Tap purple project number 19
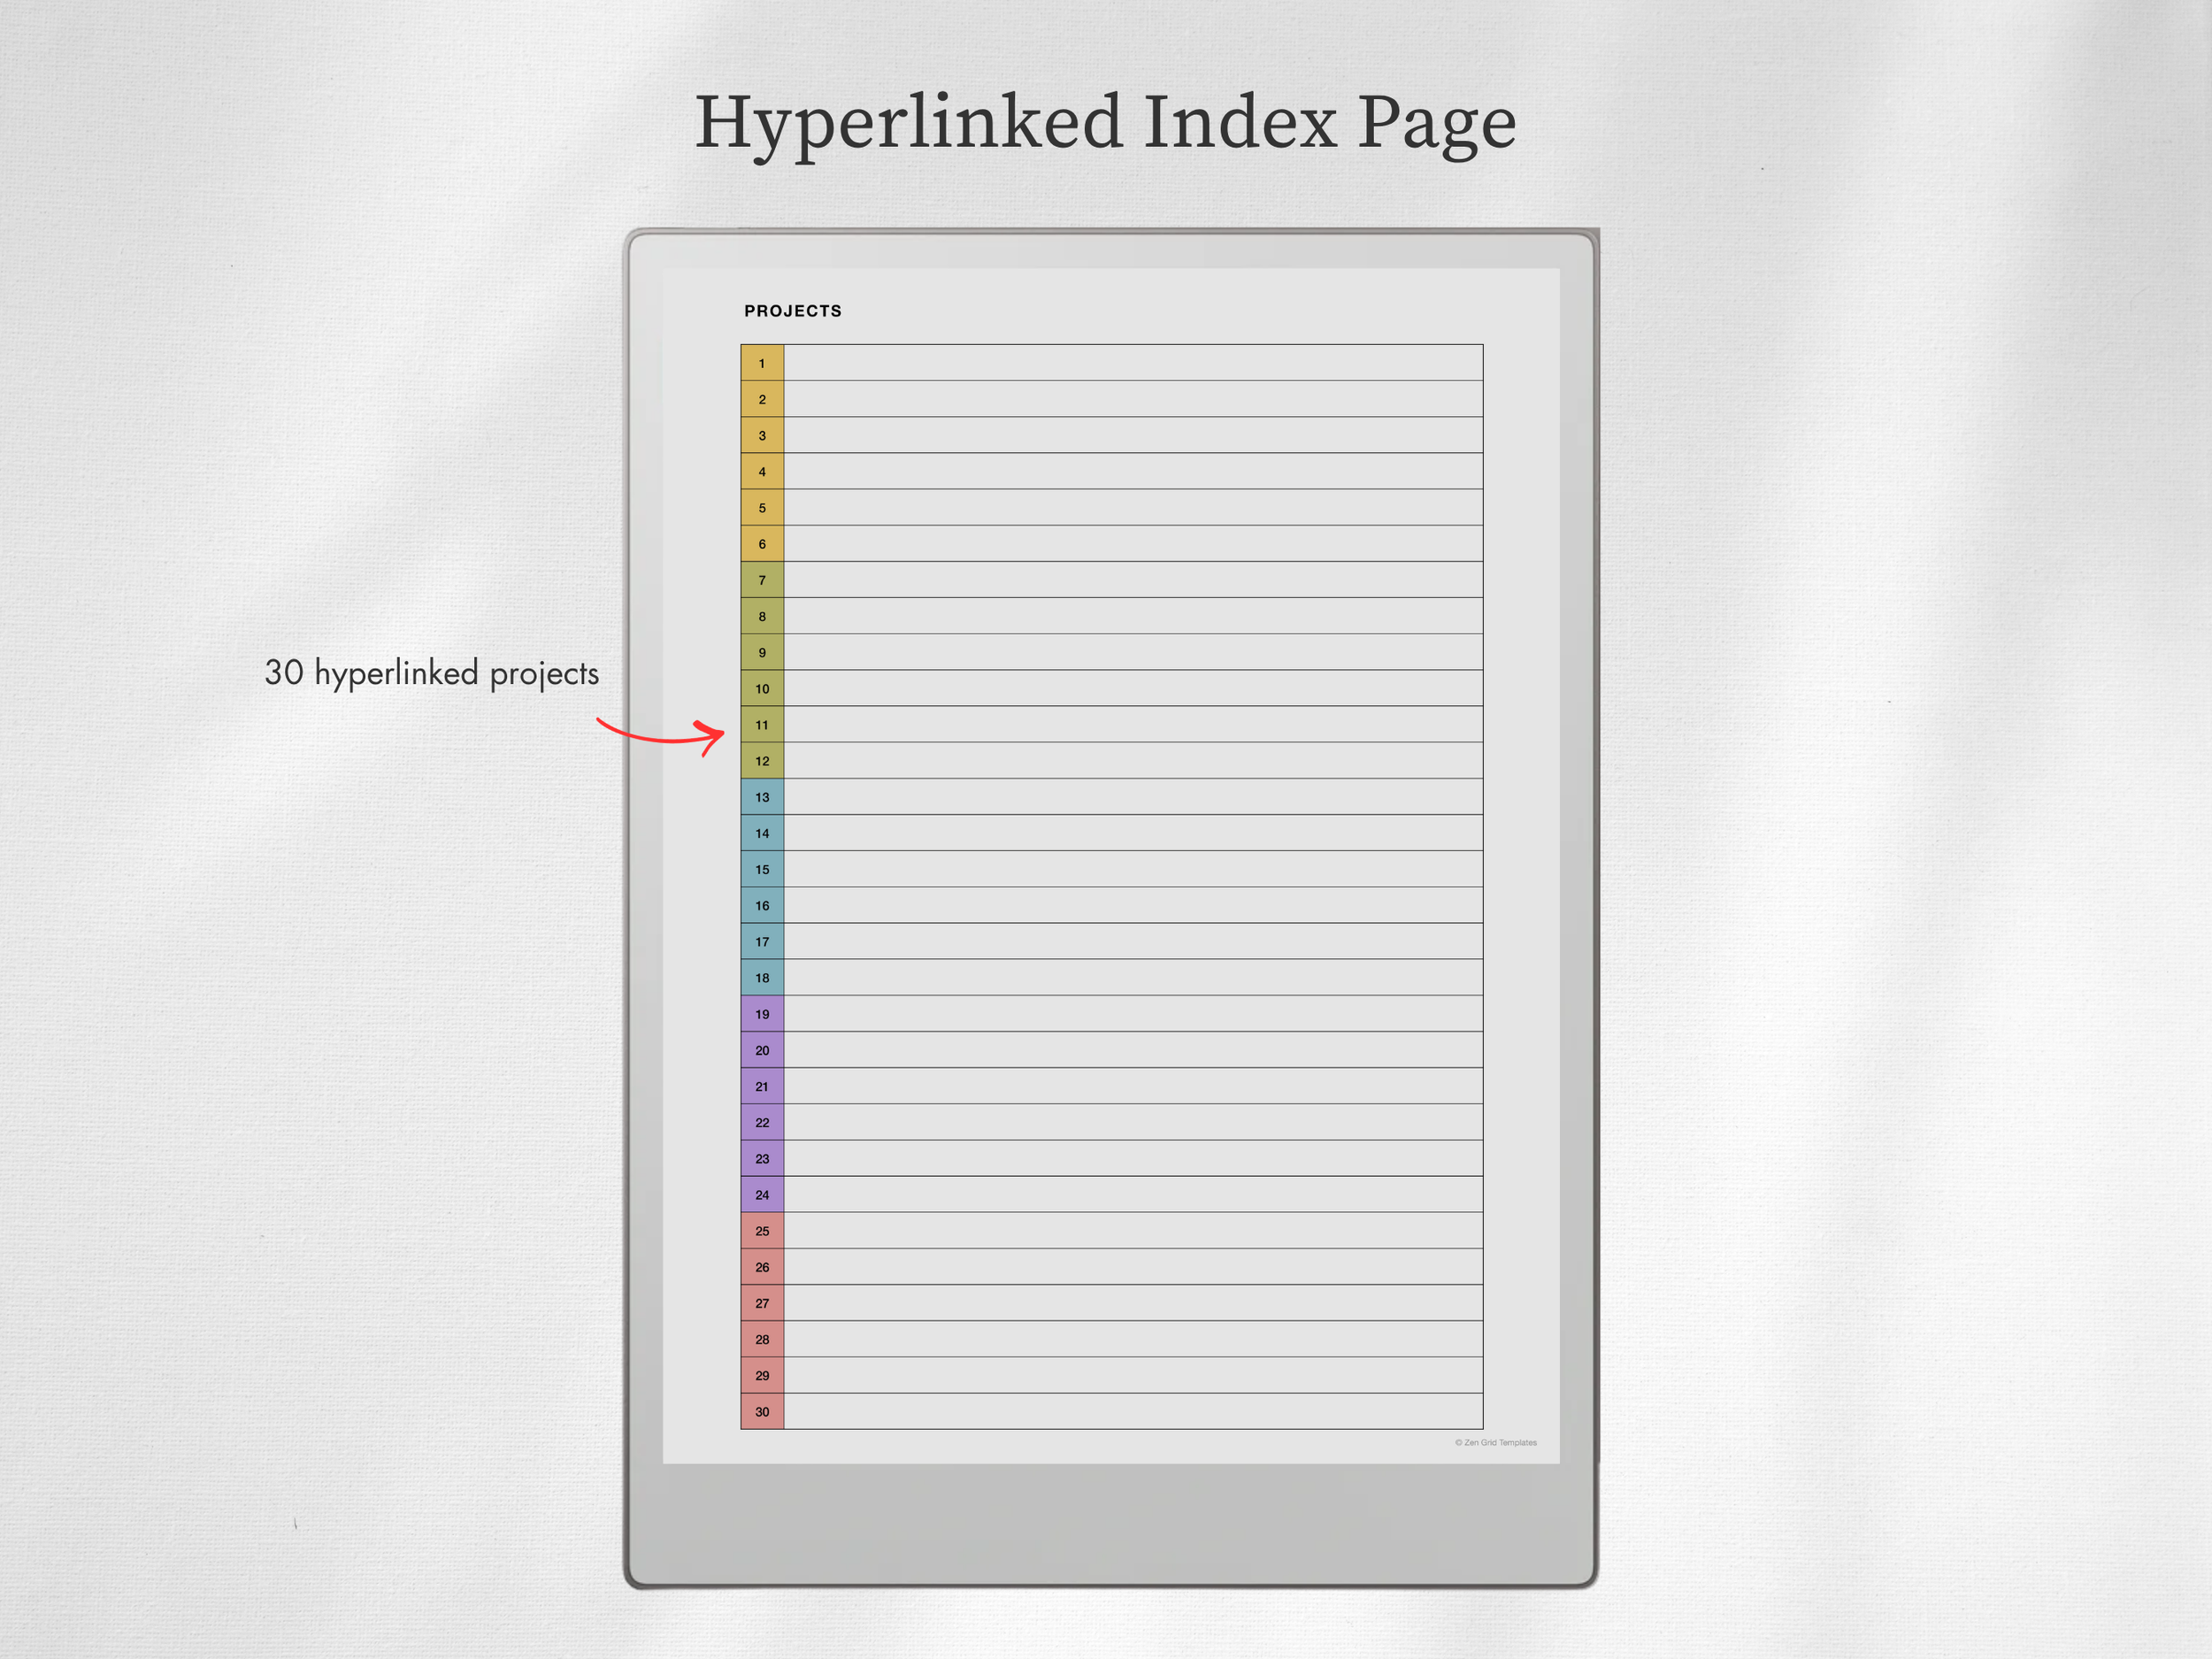The height and width of the screenshot is (1659, 2212). [x=762, y=1014]
